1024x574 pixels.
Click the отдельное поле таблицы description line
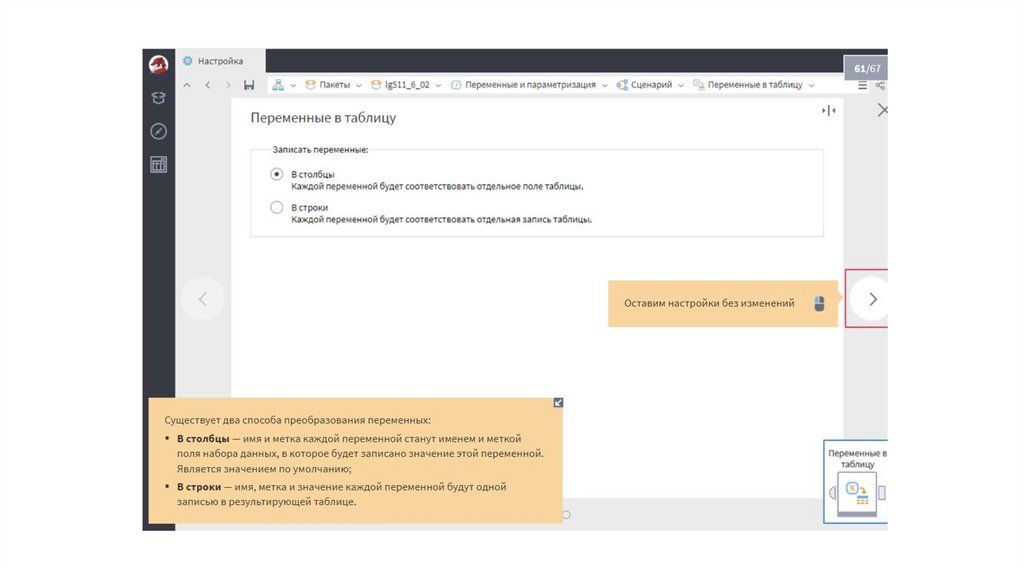point(437,186)
